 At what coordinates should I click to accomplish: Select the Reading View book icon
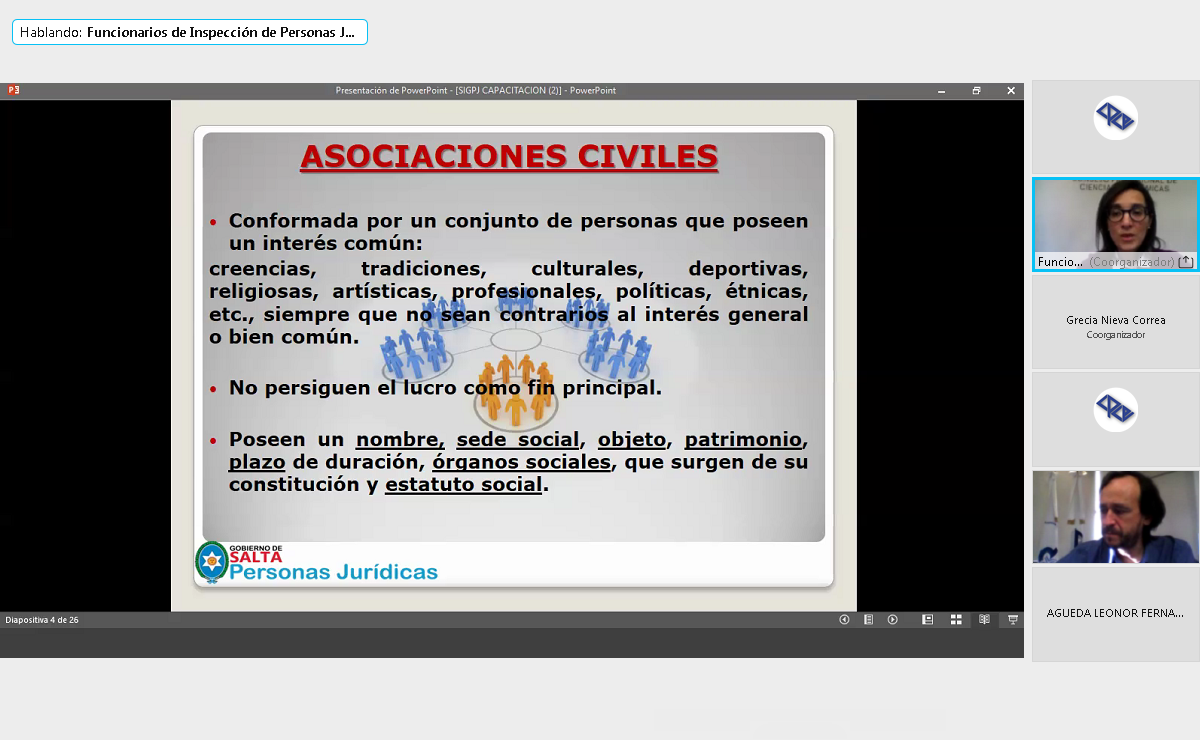click(x=984, y=620)
